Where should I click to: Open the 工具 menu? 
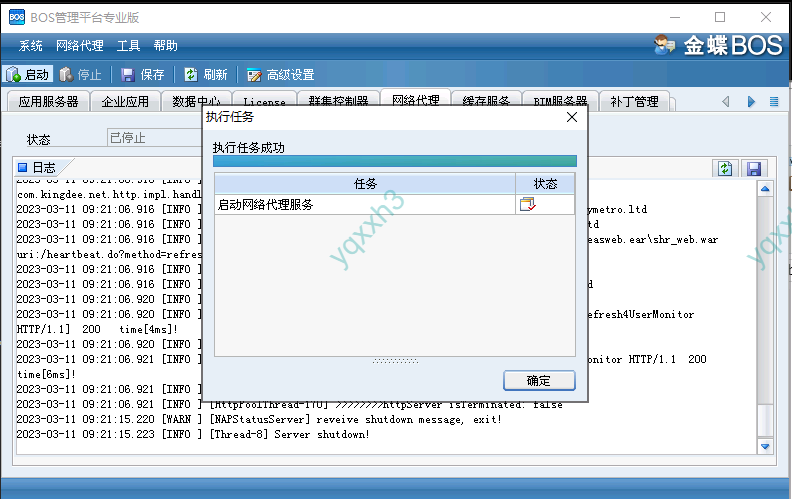click(128, 46)
